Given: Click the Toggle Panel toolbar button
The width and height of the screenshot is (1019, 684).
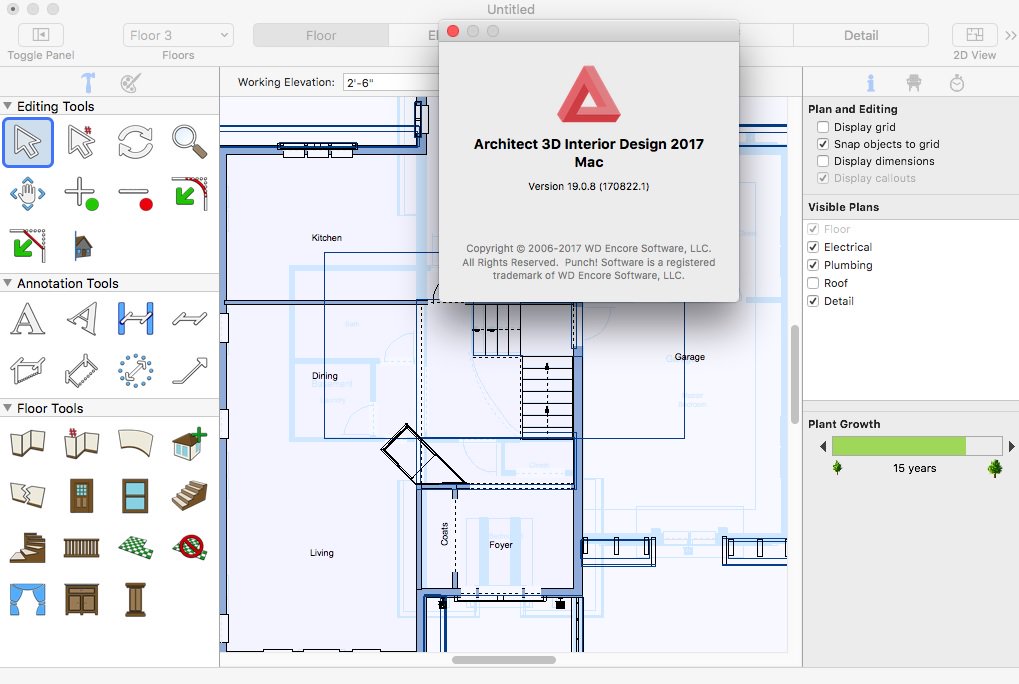Looking at the screenshot, I should tap(40, 35).
